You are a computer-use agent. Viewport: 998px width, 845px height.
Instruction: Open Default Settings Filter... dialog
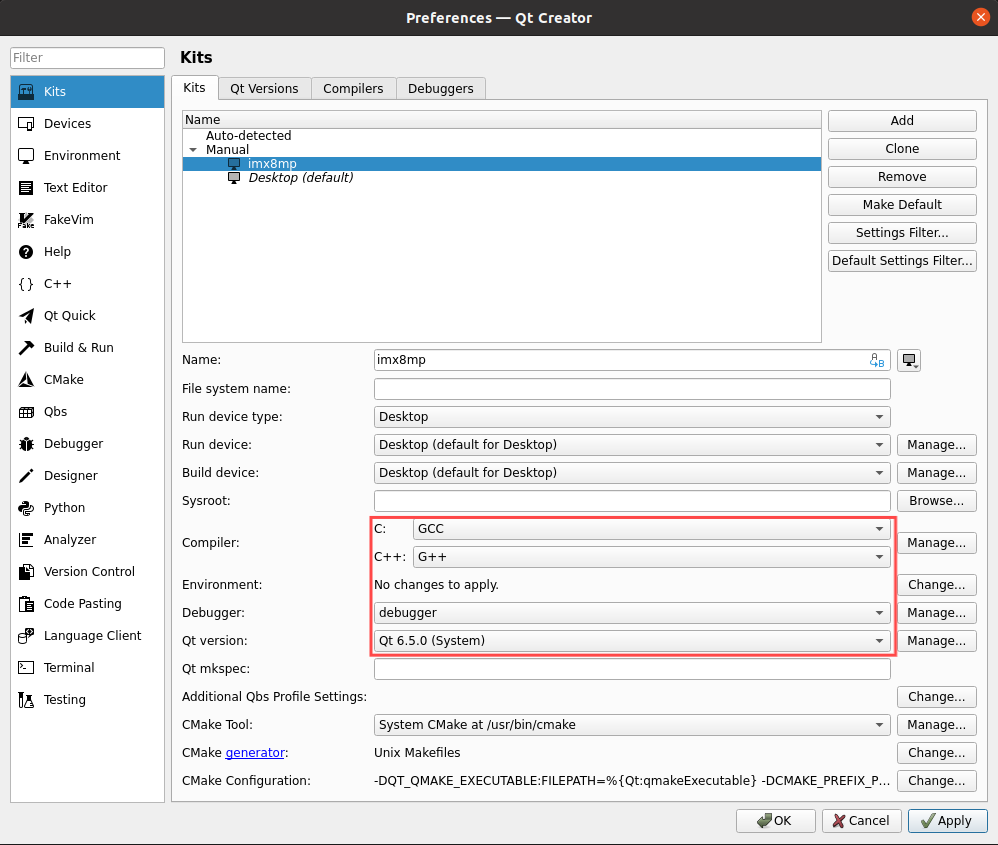902,261
